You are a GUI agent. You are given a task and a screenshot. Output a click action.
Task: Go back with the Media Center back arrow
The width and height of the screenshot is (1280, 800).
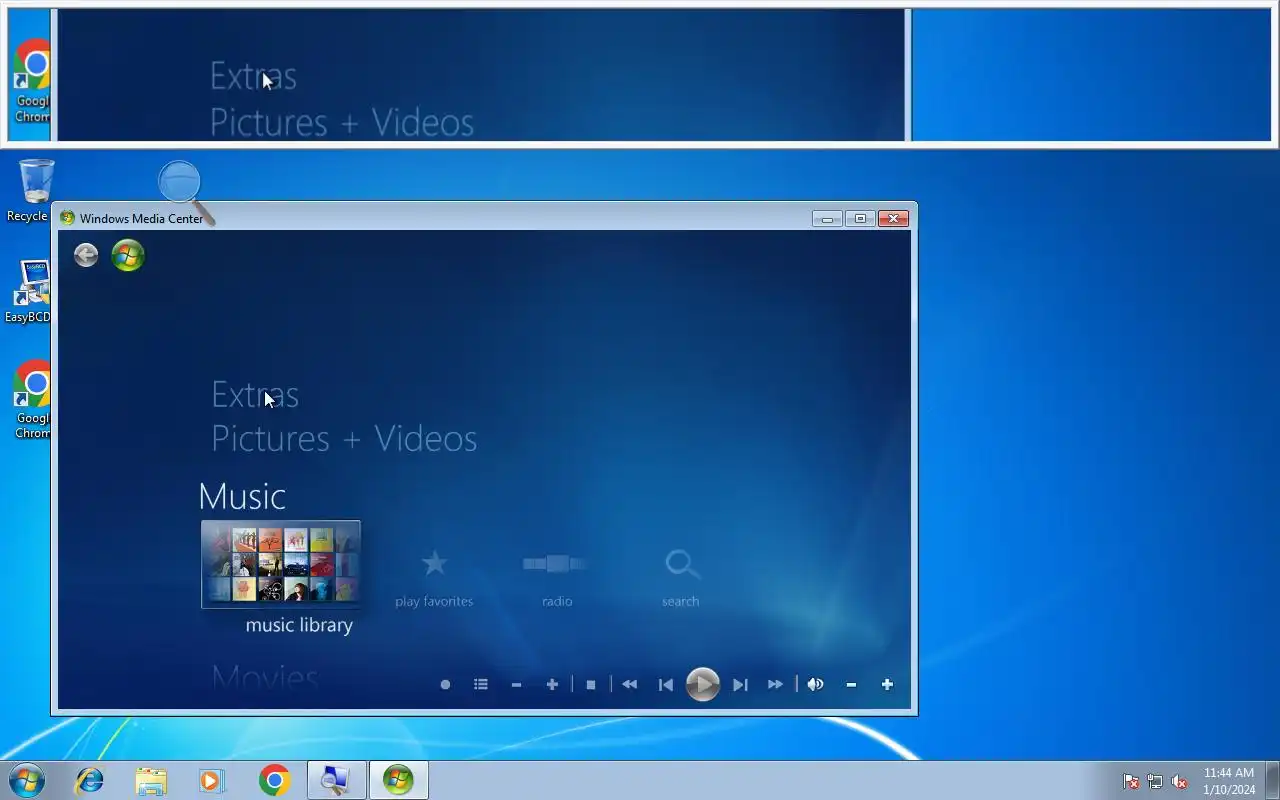(86, 255)
